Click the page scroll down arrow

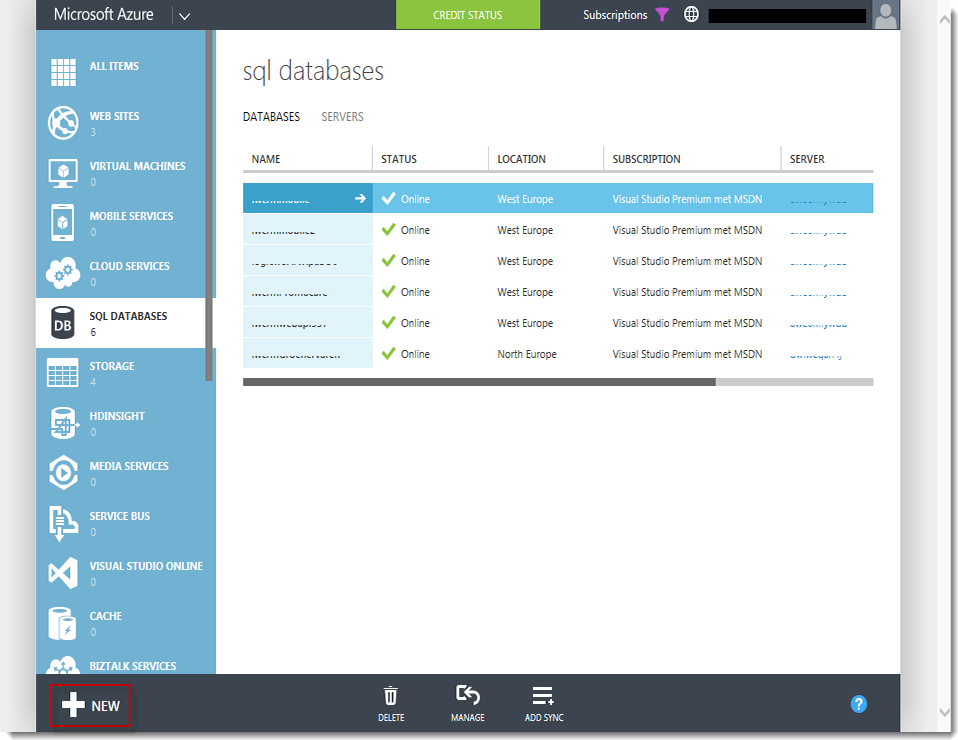[x=945, y=712]
